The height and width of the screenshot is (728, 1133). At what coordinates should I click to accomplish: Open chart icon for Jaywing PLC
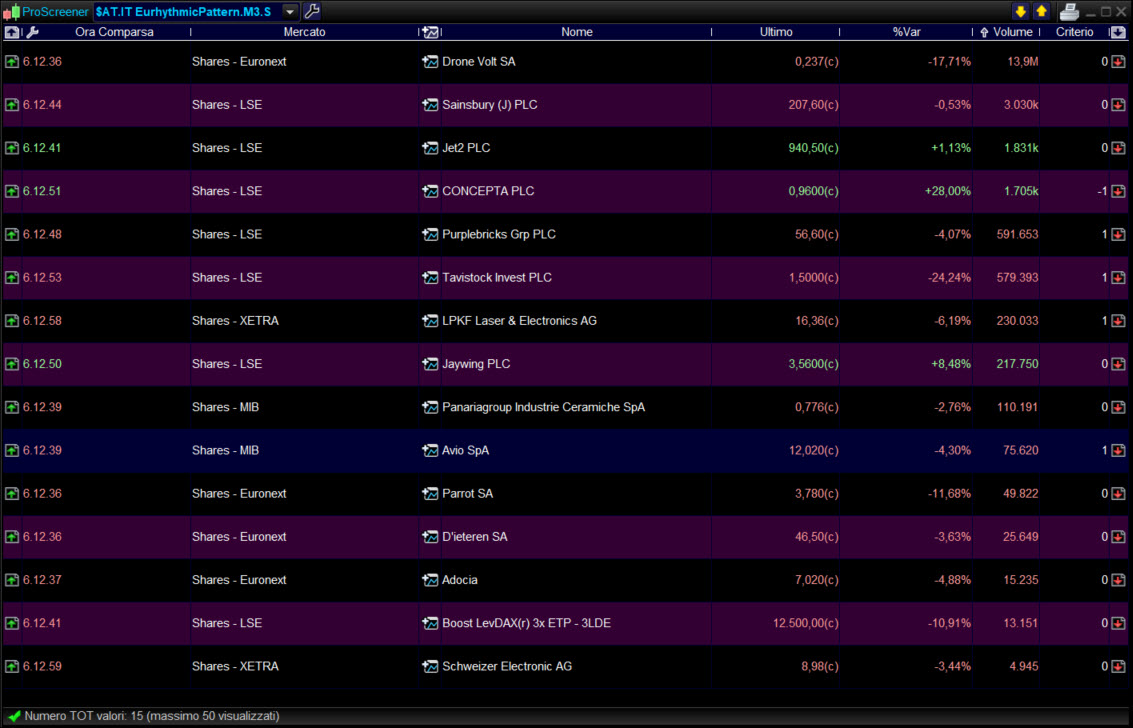[430, 364]
